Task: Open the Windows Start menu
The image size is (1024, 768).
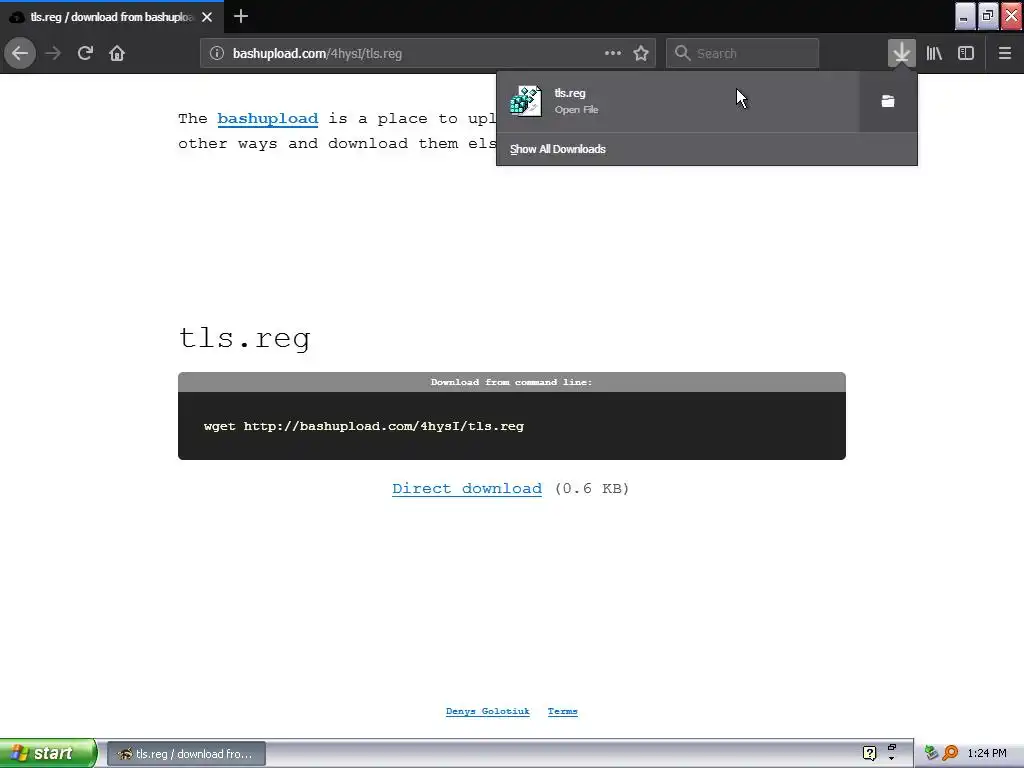Action: coord(48,754)
